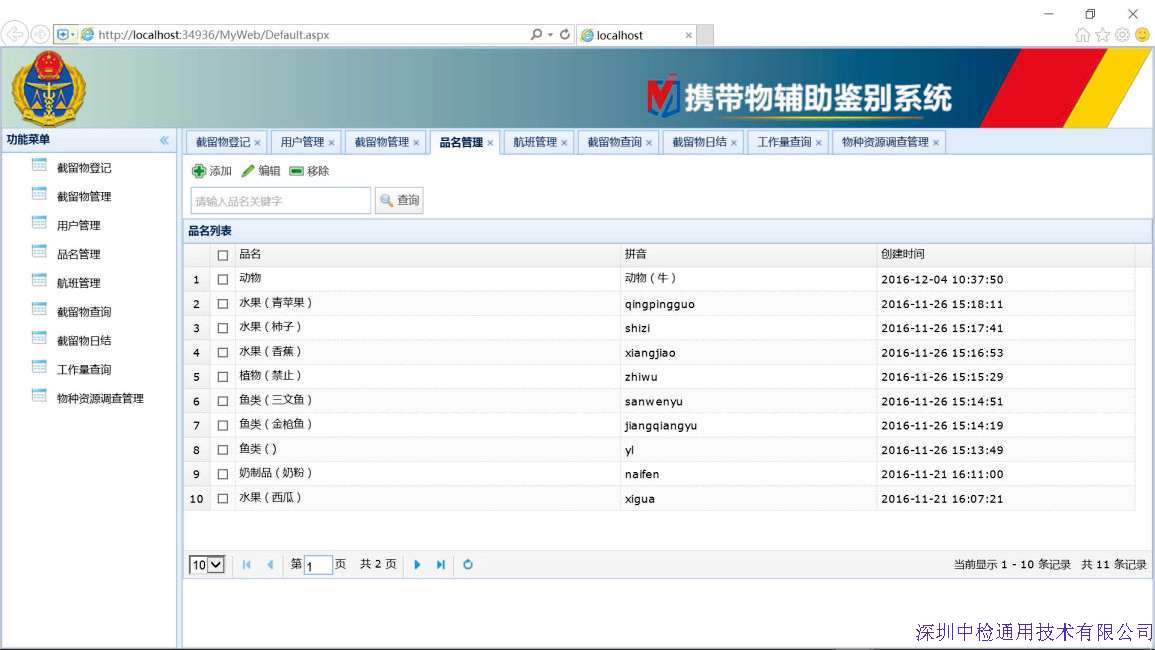The height and width of the screenshot is (650, 1155).
Task: Click the icon beside 截留物登记 in sidebar
Action: (39, 166)
